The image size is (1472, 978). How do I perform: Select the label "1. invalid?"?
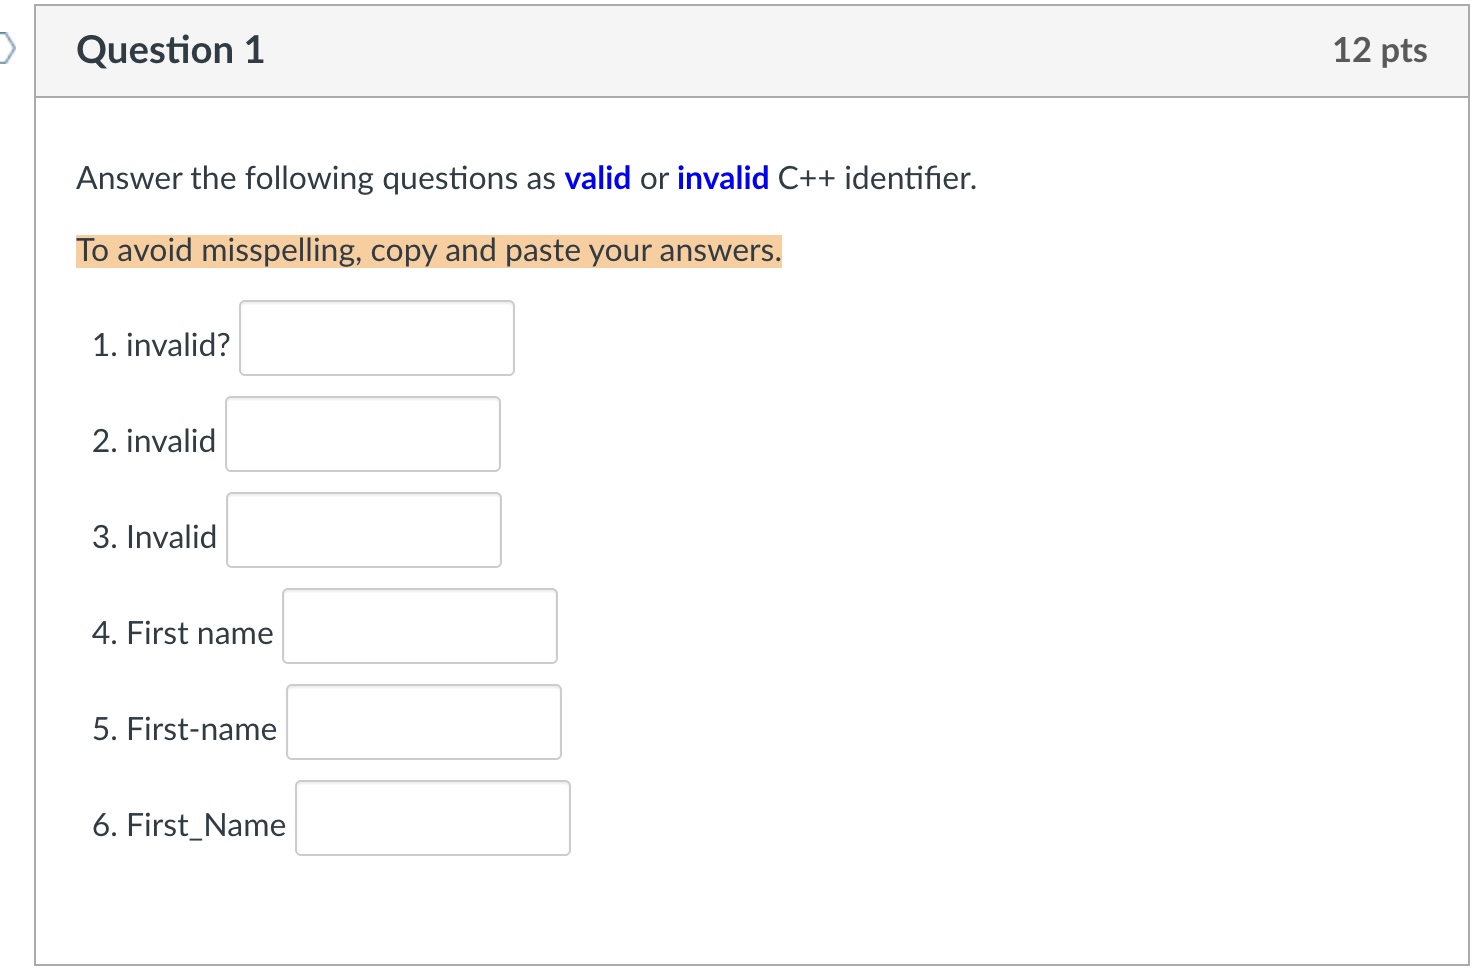[161, 343]
